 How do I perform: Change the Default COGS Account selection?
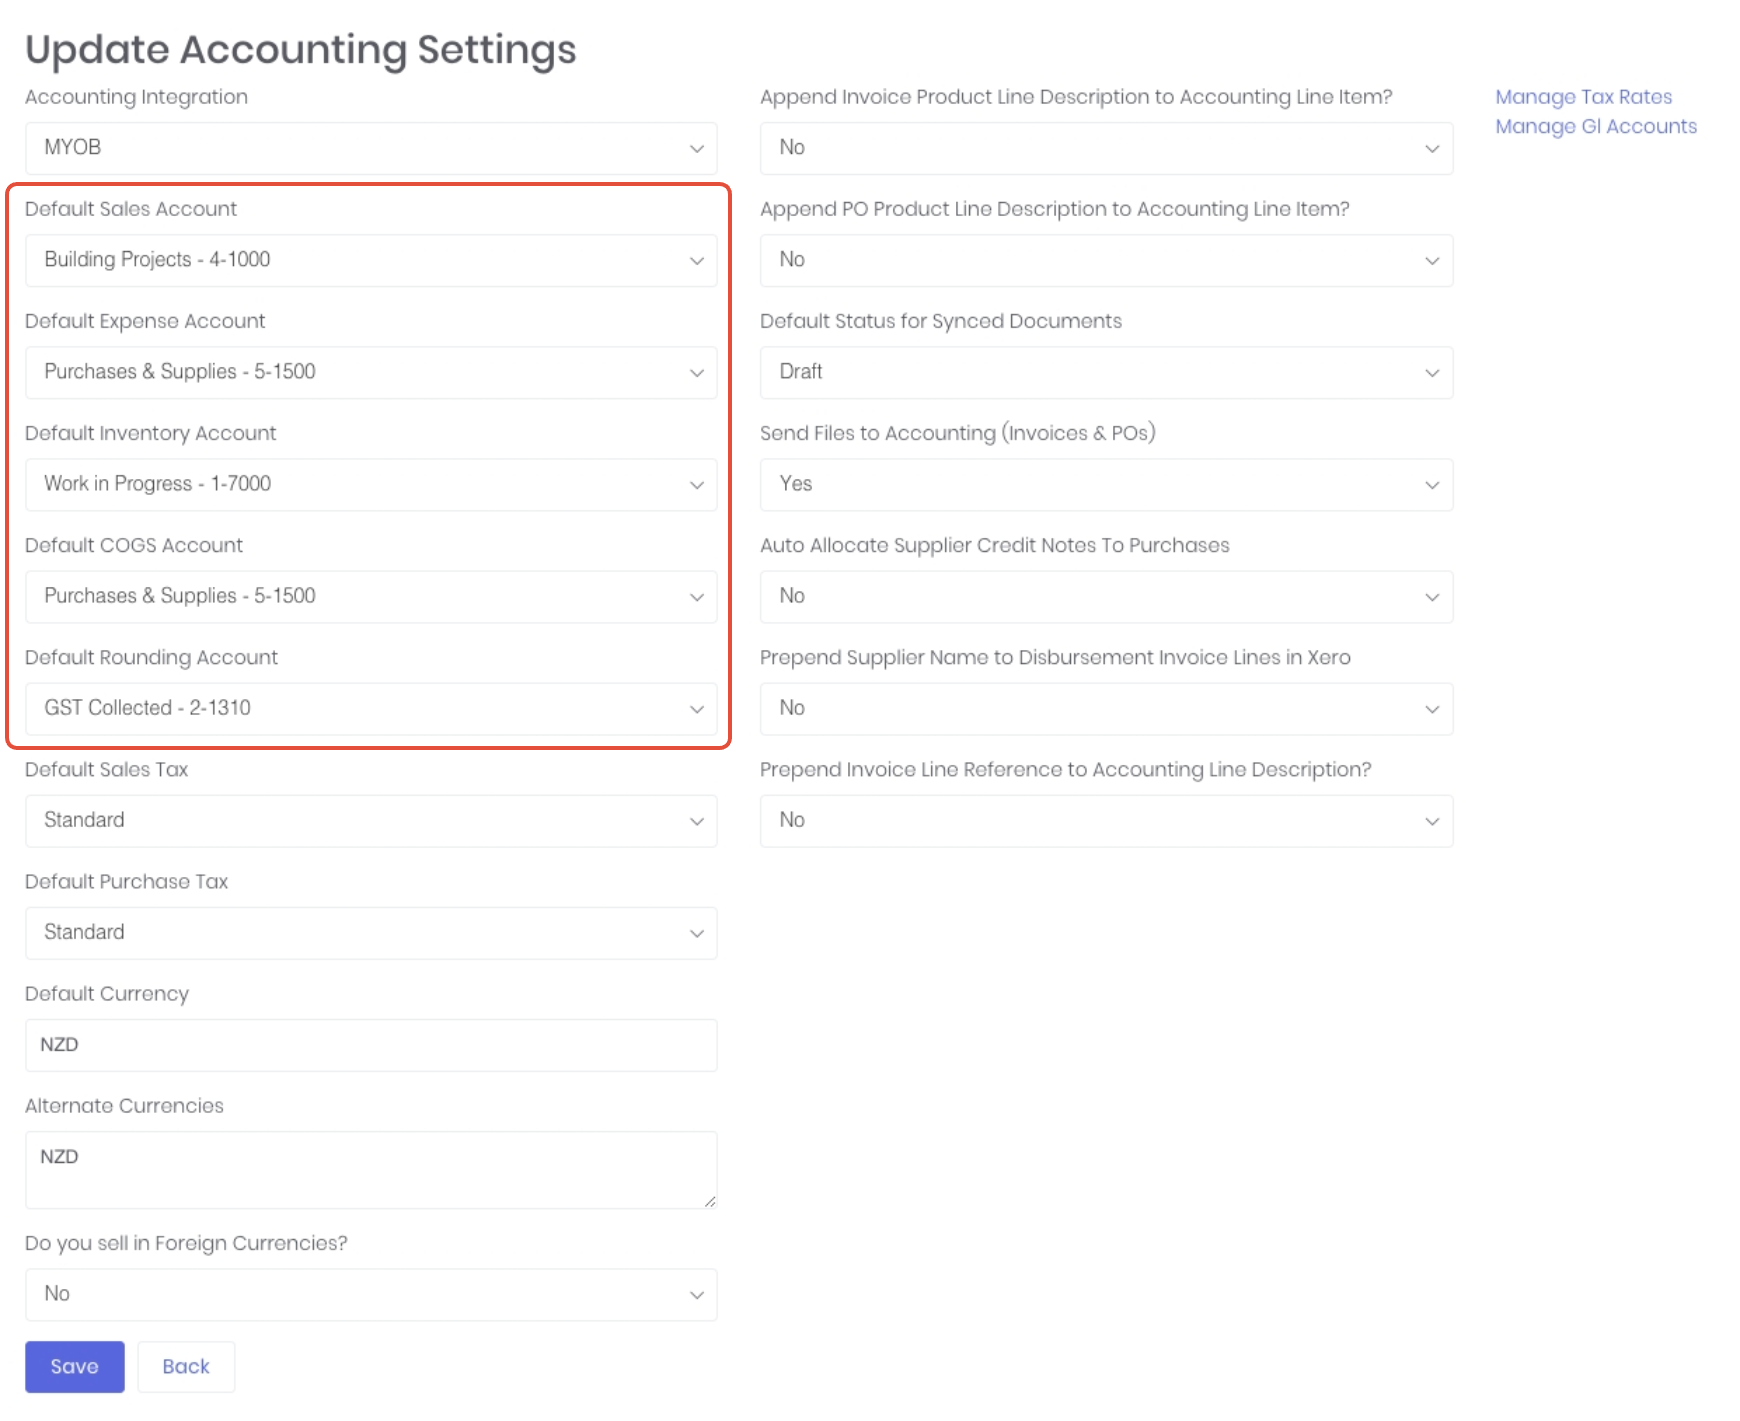pos(371,596)
